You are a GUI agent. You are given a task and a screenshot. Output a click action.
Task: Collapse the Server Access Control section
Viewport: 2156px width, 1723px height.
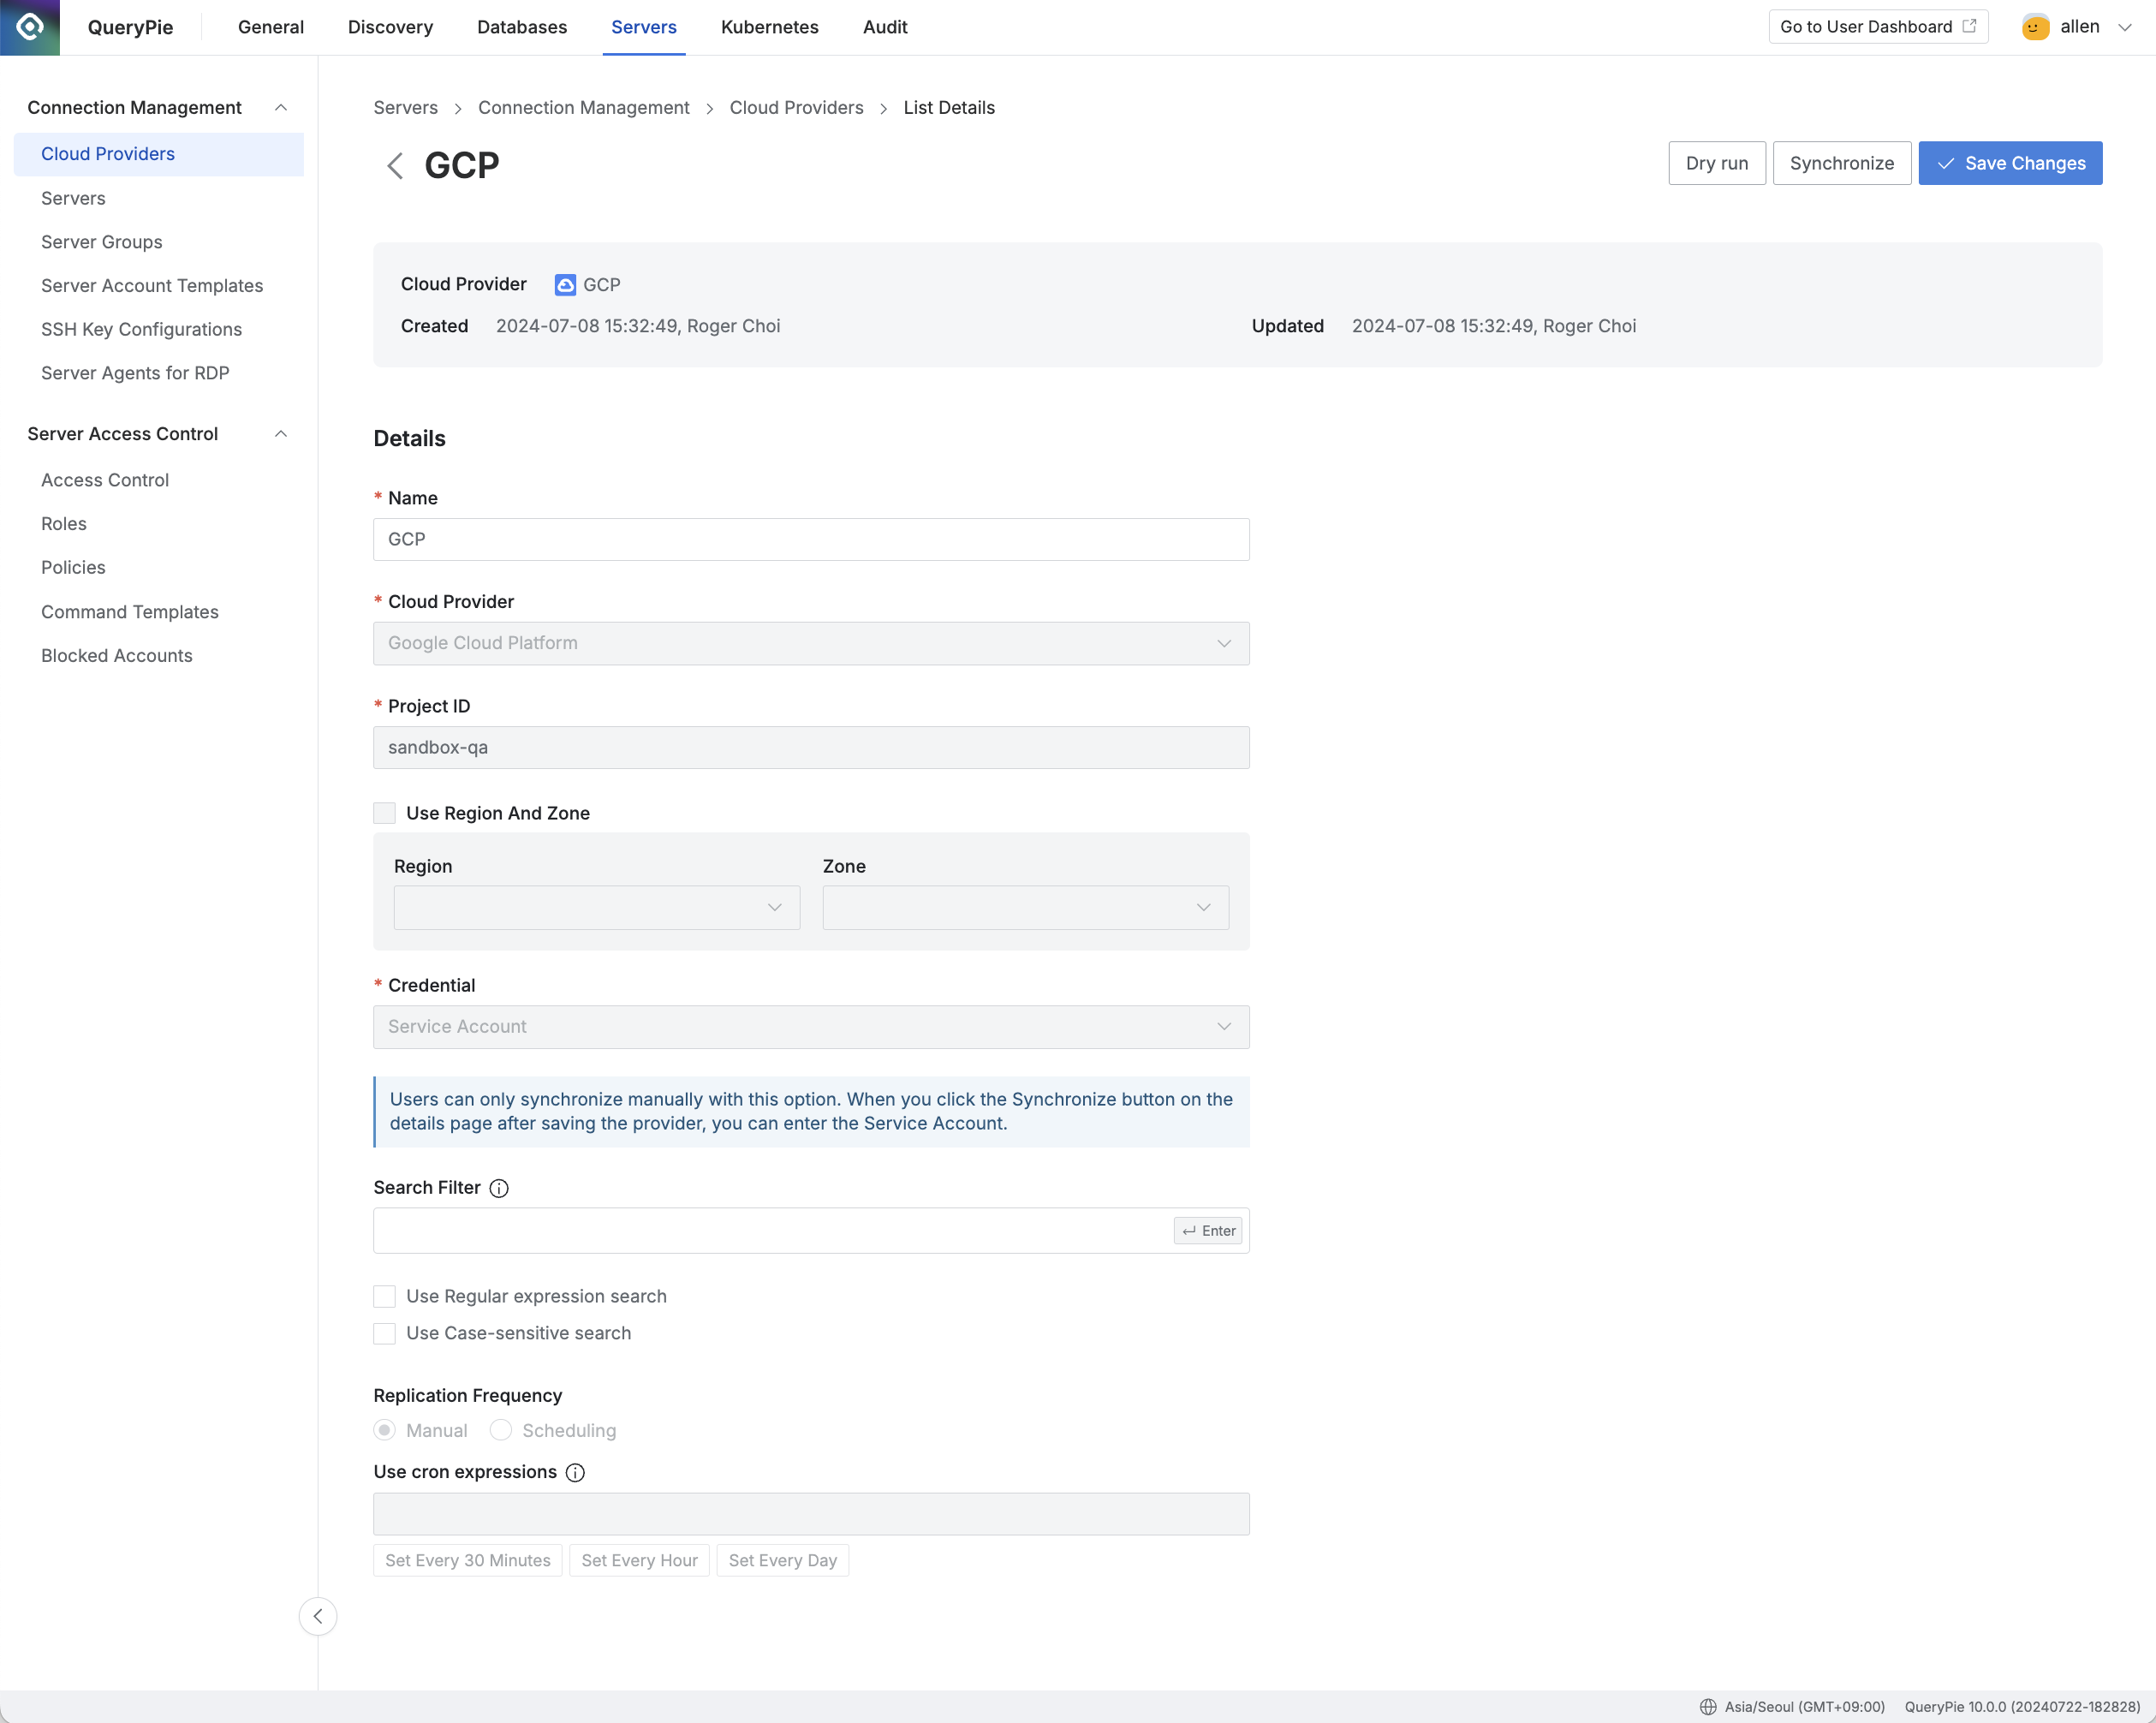coord(281,433)
